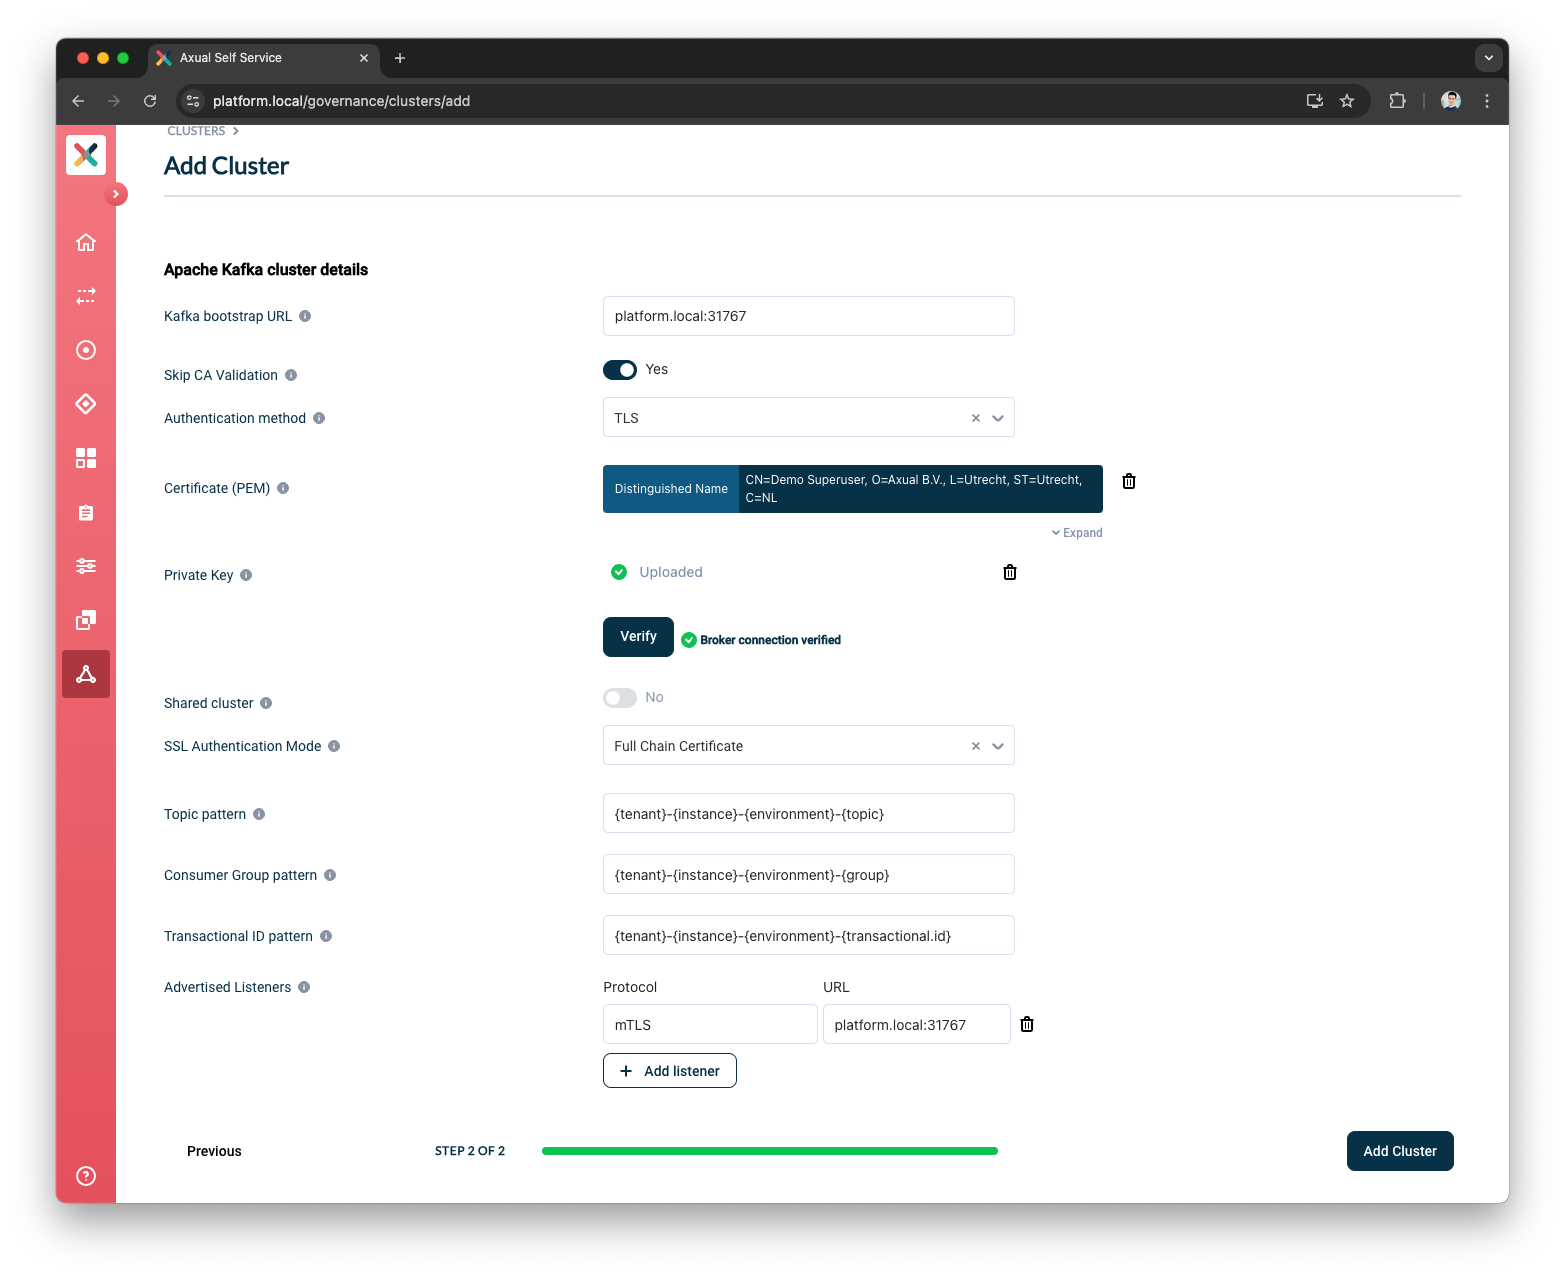Screen dimensions: 1565x1277
Task: Clear the Full Chain Certificate selection
Action: point(976,746)
